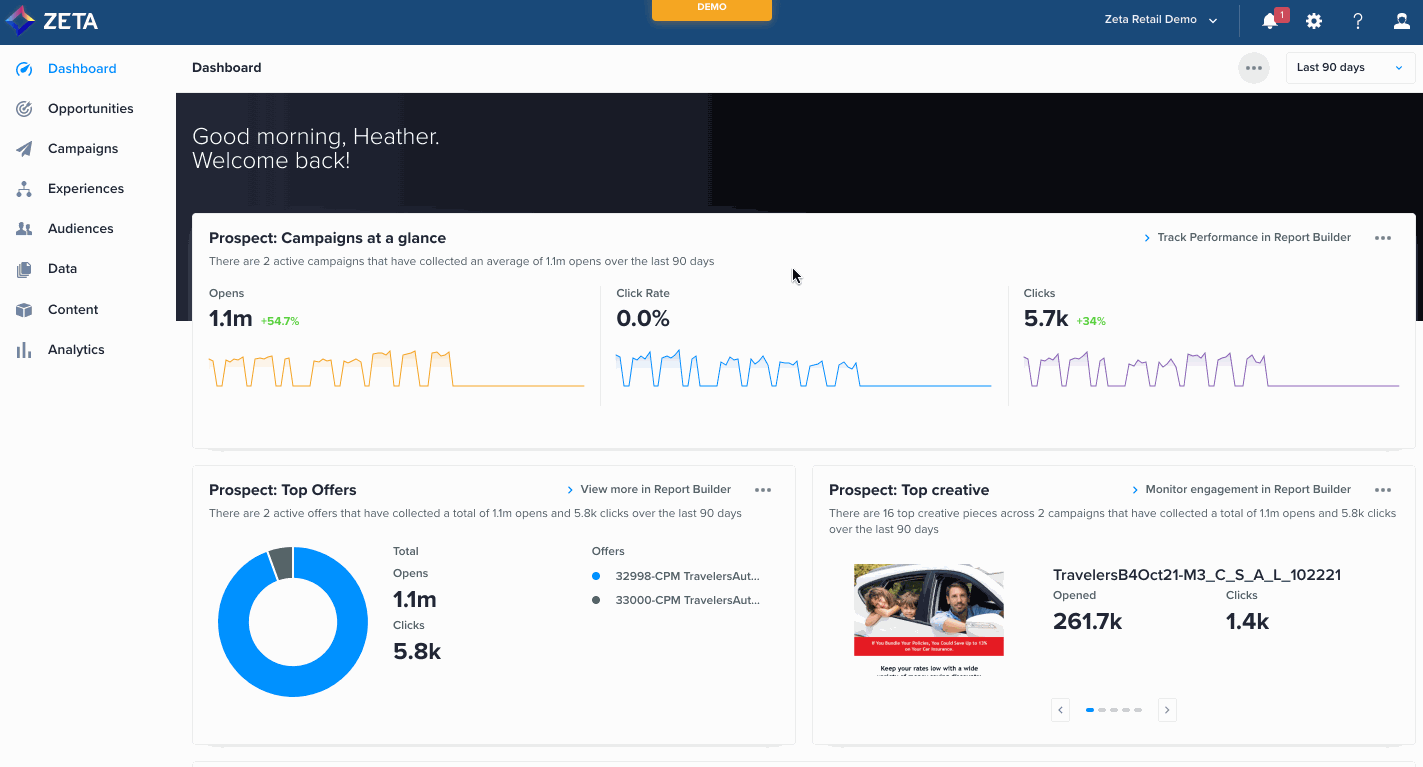Click Track Performance in Report Builder link
Screen dimensions: 1423x767
tap(1253, 238)
